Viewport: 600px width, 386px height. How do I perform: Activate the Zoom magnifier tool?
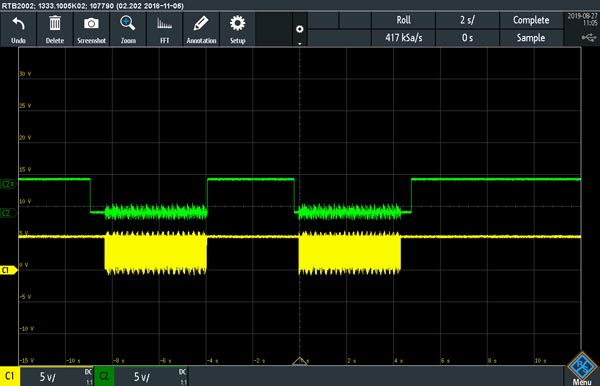[127, 23]
